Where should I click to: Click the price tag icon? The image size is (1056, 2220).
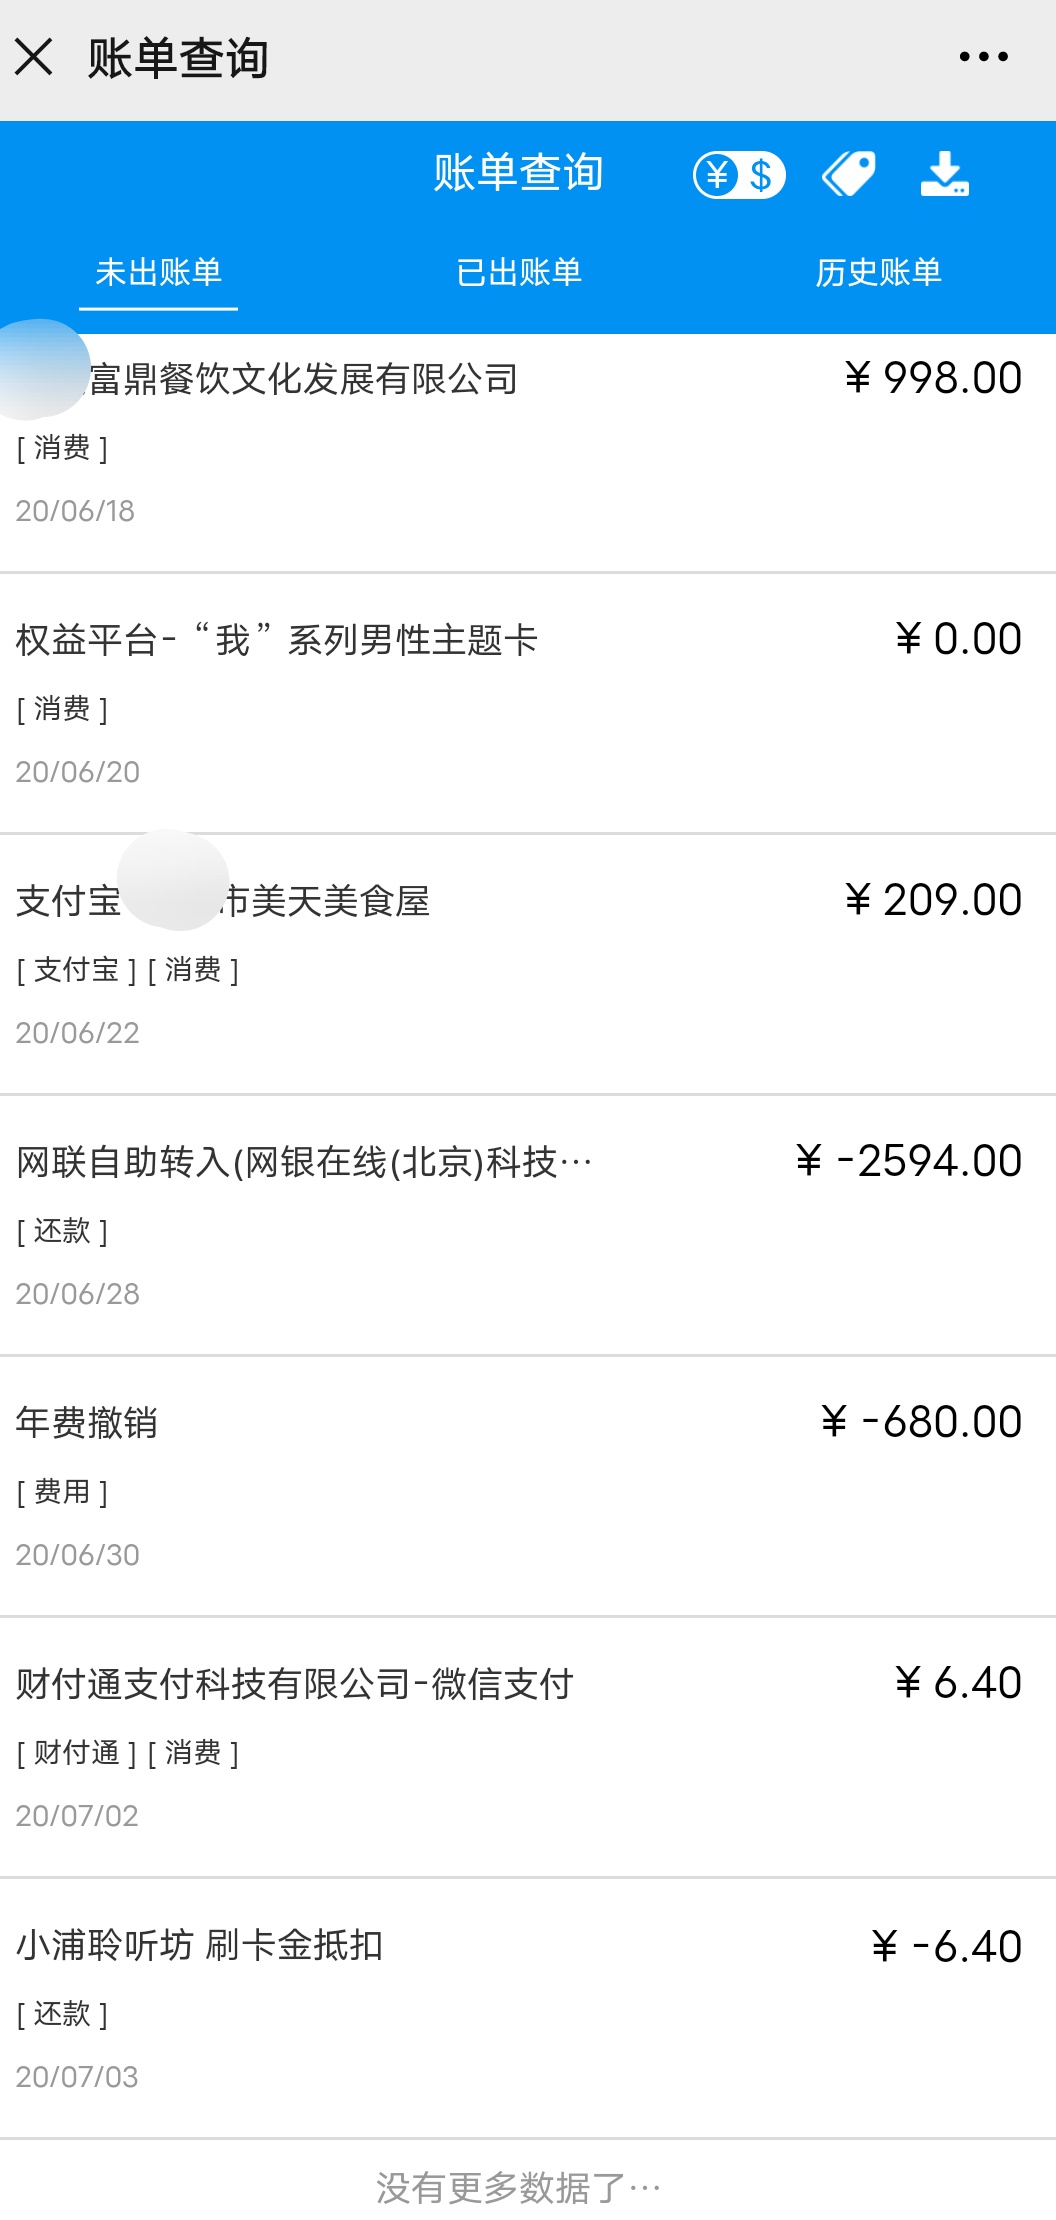click(x=849, y=174)
